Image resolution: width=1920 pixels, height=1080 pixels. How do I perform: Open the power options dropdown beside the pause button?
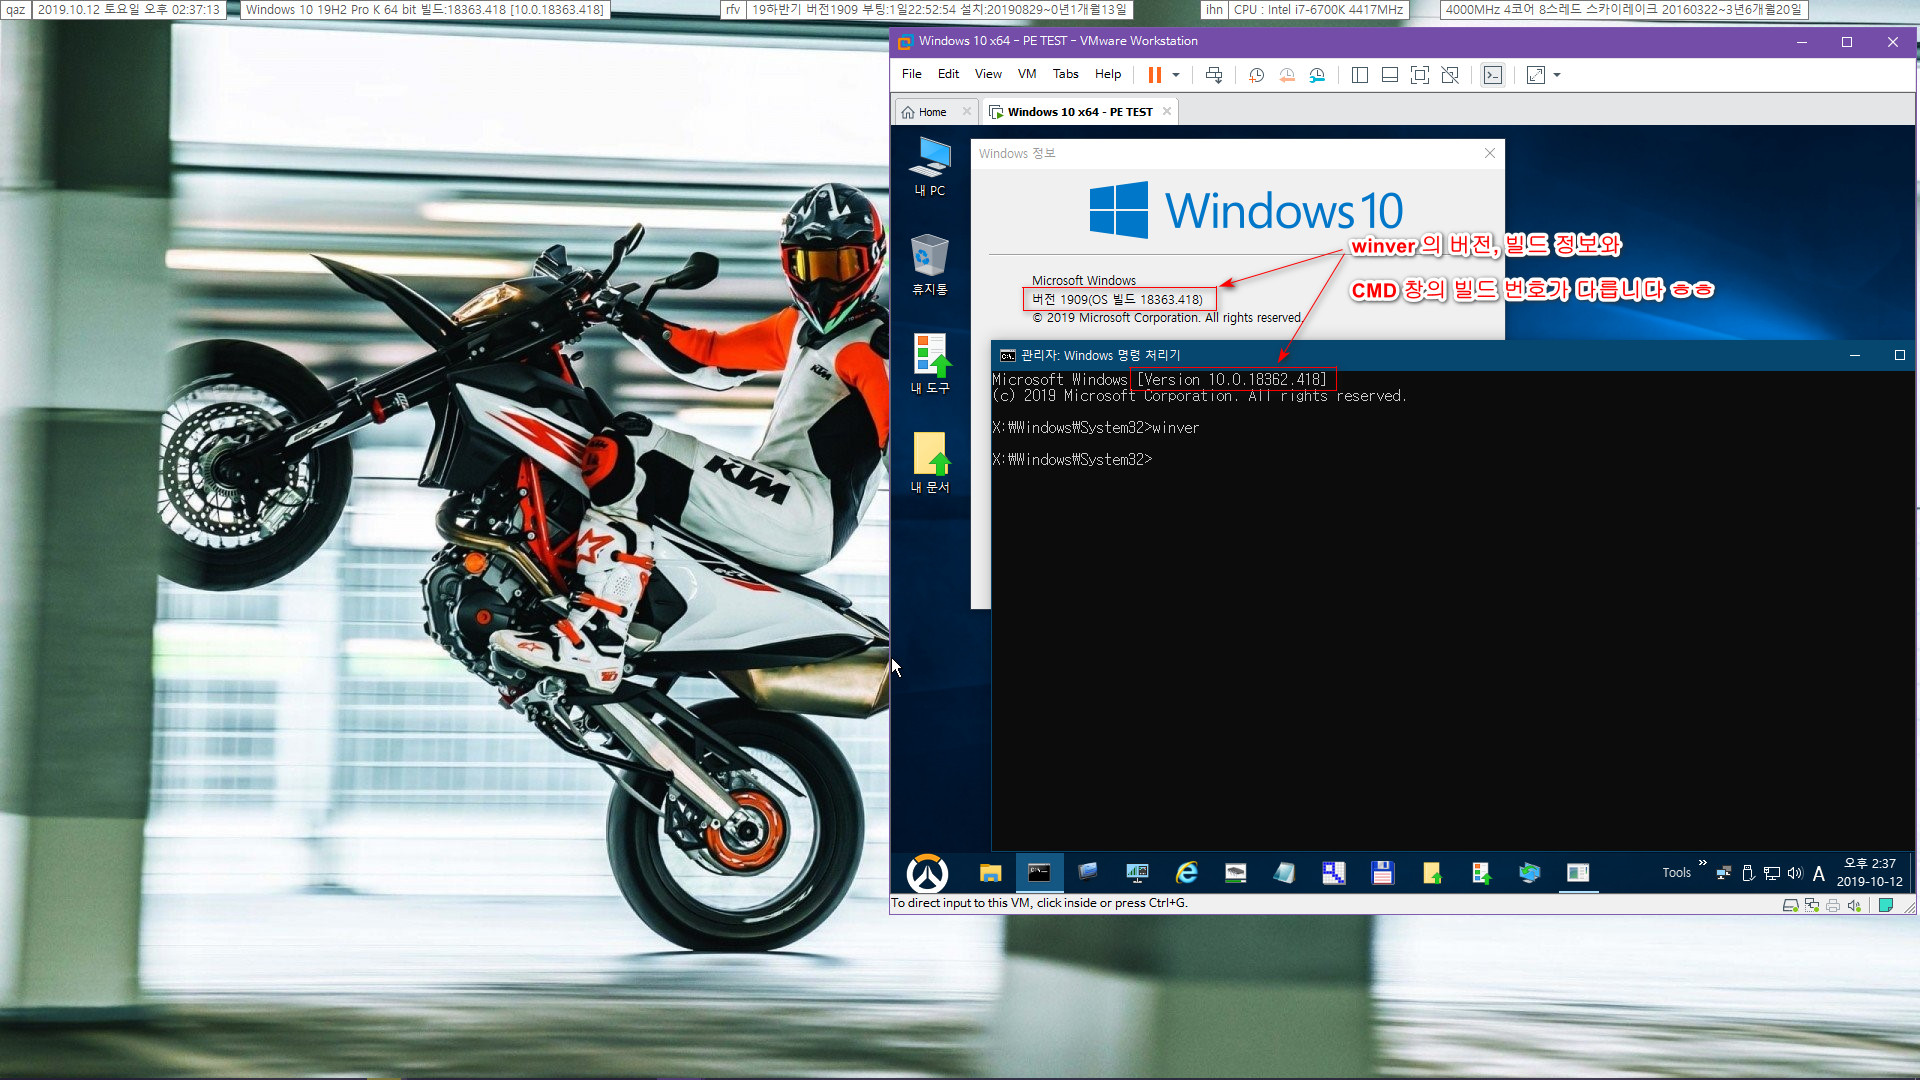[1176, 75]
